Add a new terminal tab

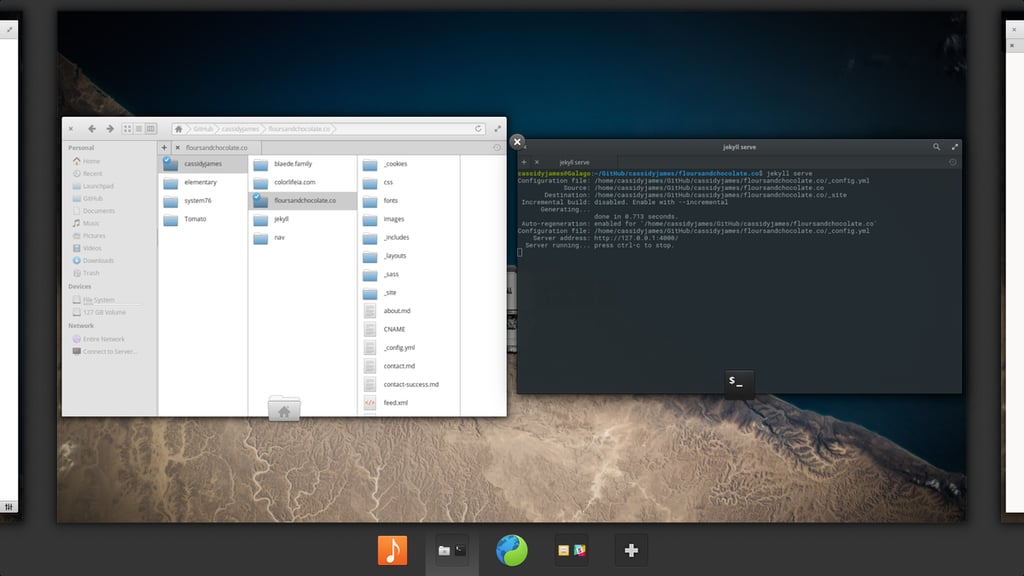524,162
